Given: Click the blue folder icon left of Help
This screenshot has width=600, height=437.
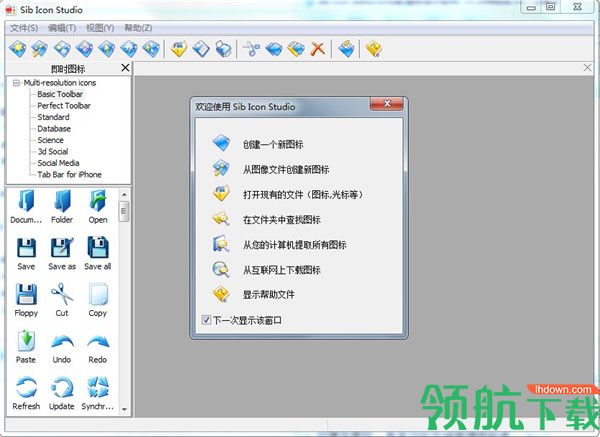Looking at the screenshot, I should (346, 49).
